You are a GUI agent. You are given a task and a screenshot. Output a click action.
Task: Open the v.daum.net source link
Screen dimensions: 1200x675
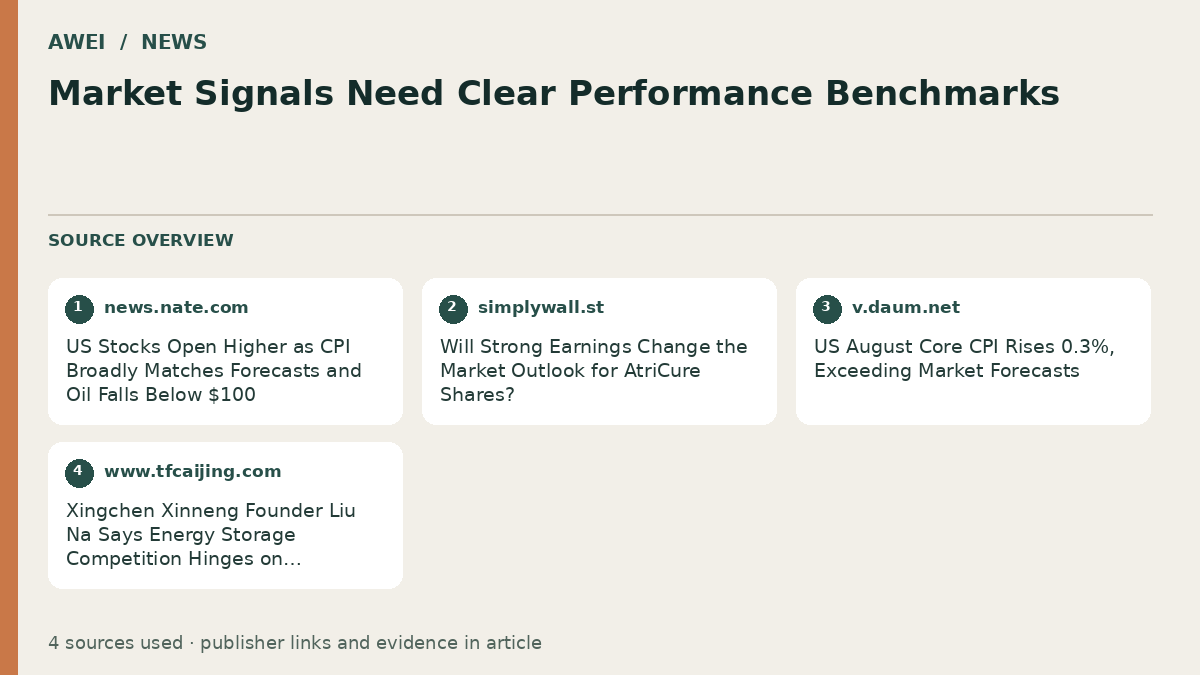[x=906, y=308]
